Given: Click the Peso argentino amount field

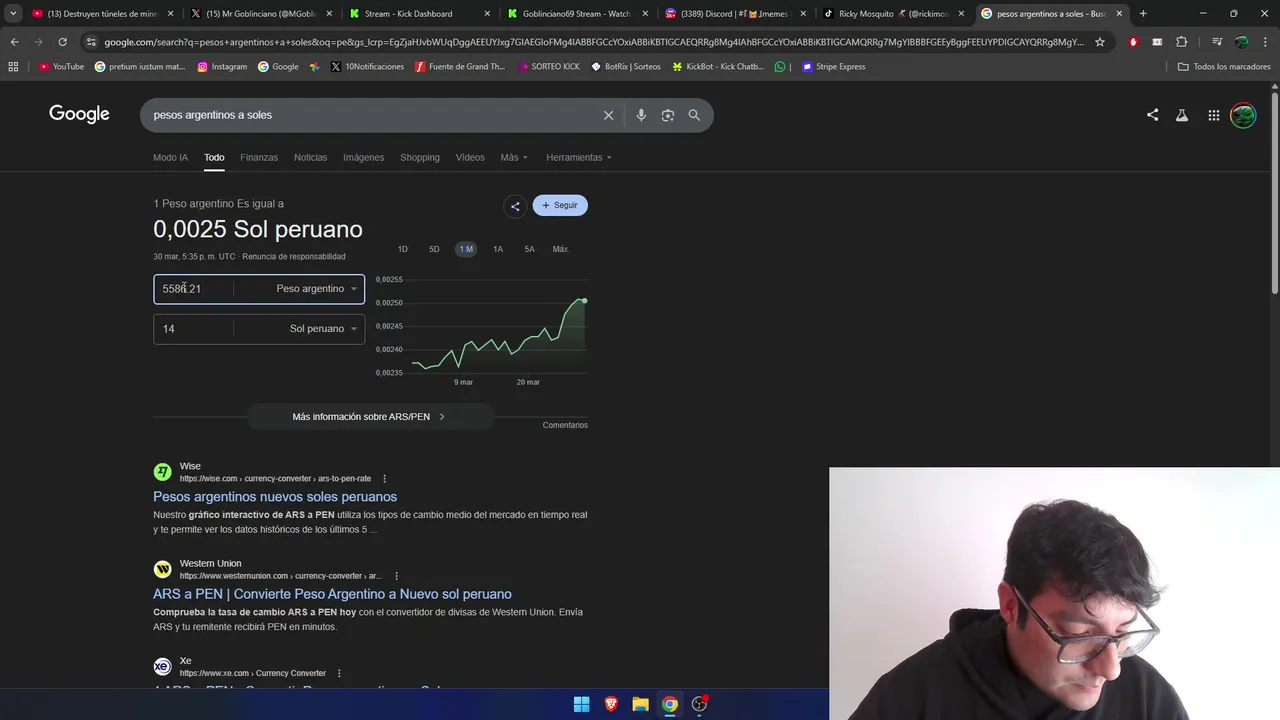Looking at the screenshot, I should tap(193, 289).
